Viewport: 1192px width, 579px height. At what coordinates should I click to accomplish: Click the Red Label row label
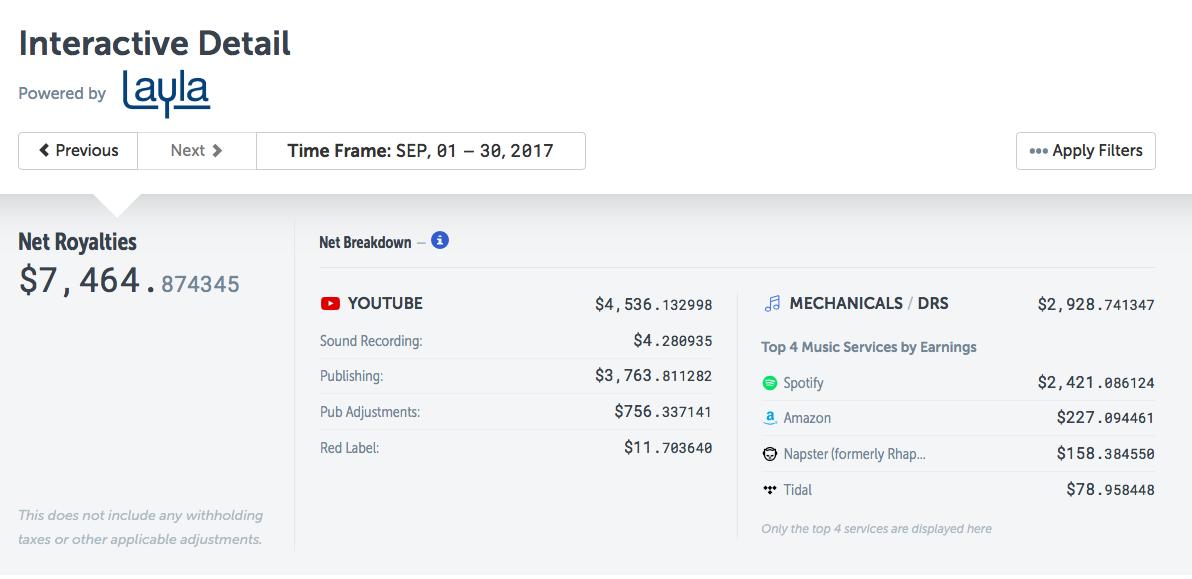click(x=350, y=448)
